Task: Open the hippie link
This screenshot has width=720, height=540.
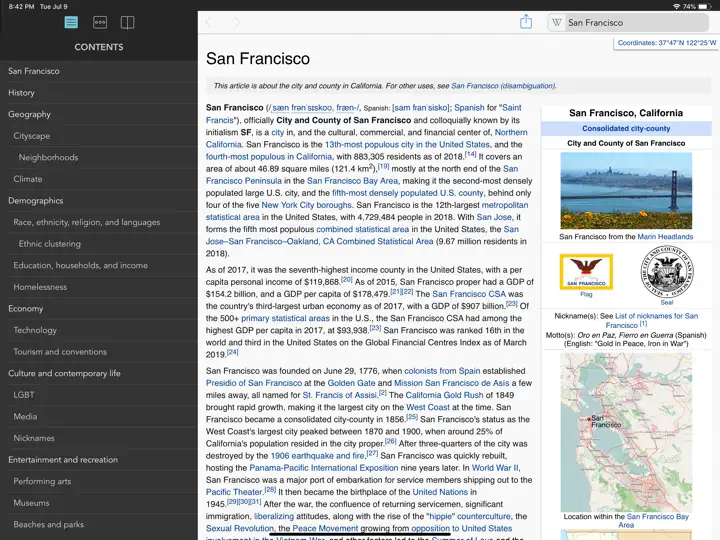Action: tap(440, 517)
